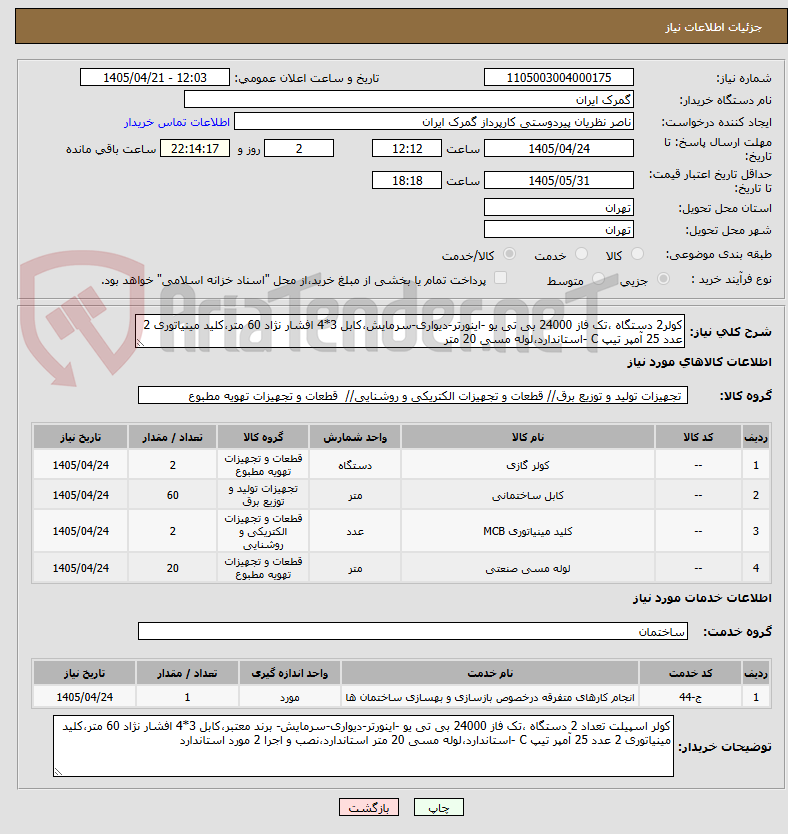Click the گروه خدمت field ساختمان
Viewport: 788px width, 834px height.
[413, 631]
